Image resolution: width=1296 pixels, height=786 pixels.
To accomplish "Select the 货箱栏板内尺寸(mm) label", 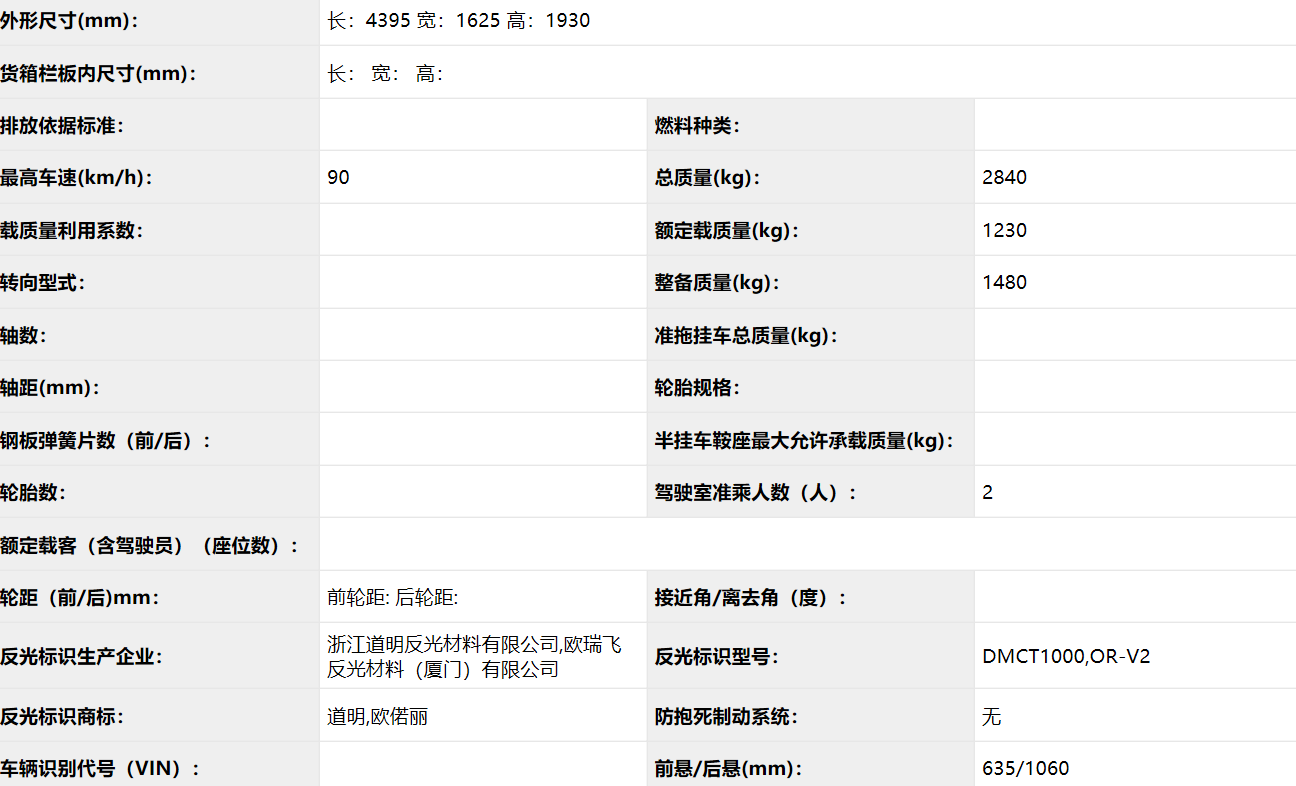I will point(98,73).
